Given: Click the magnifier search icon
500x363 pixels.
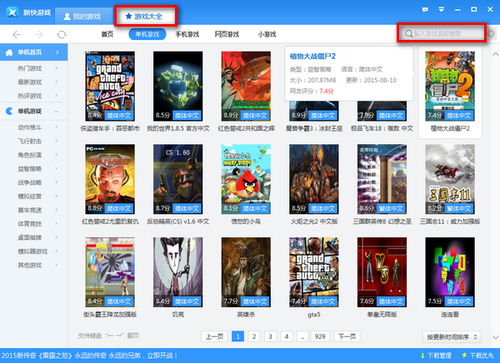Looking at the screenshot, I should click(409, 33).
